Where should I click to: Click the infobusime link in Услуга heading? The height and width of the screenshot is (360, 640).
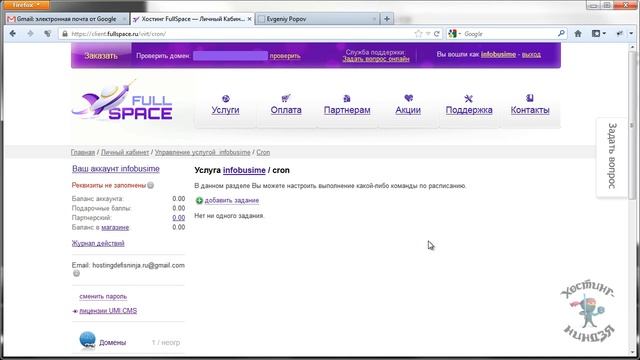244,170
